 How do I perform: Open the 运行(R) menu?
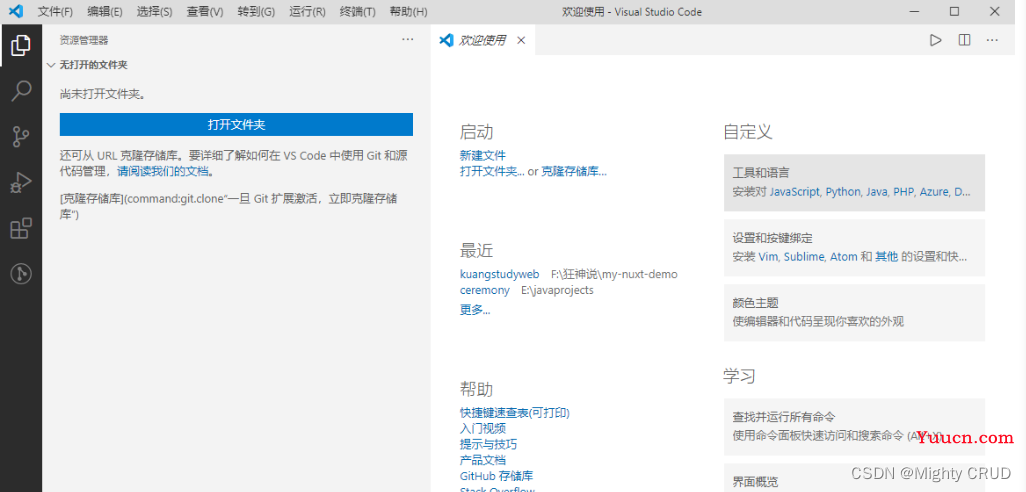[x=307, y=12]
